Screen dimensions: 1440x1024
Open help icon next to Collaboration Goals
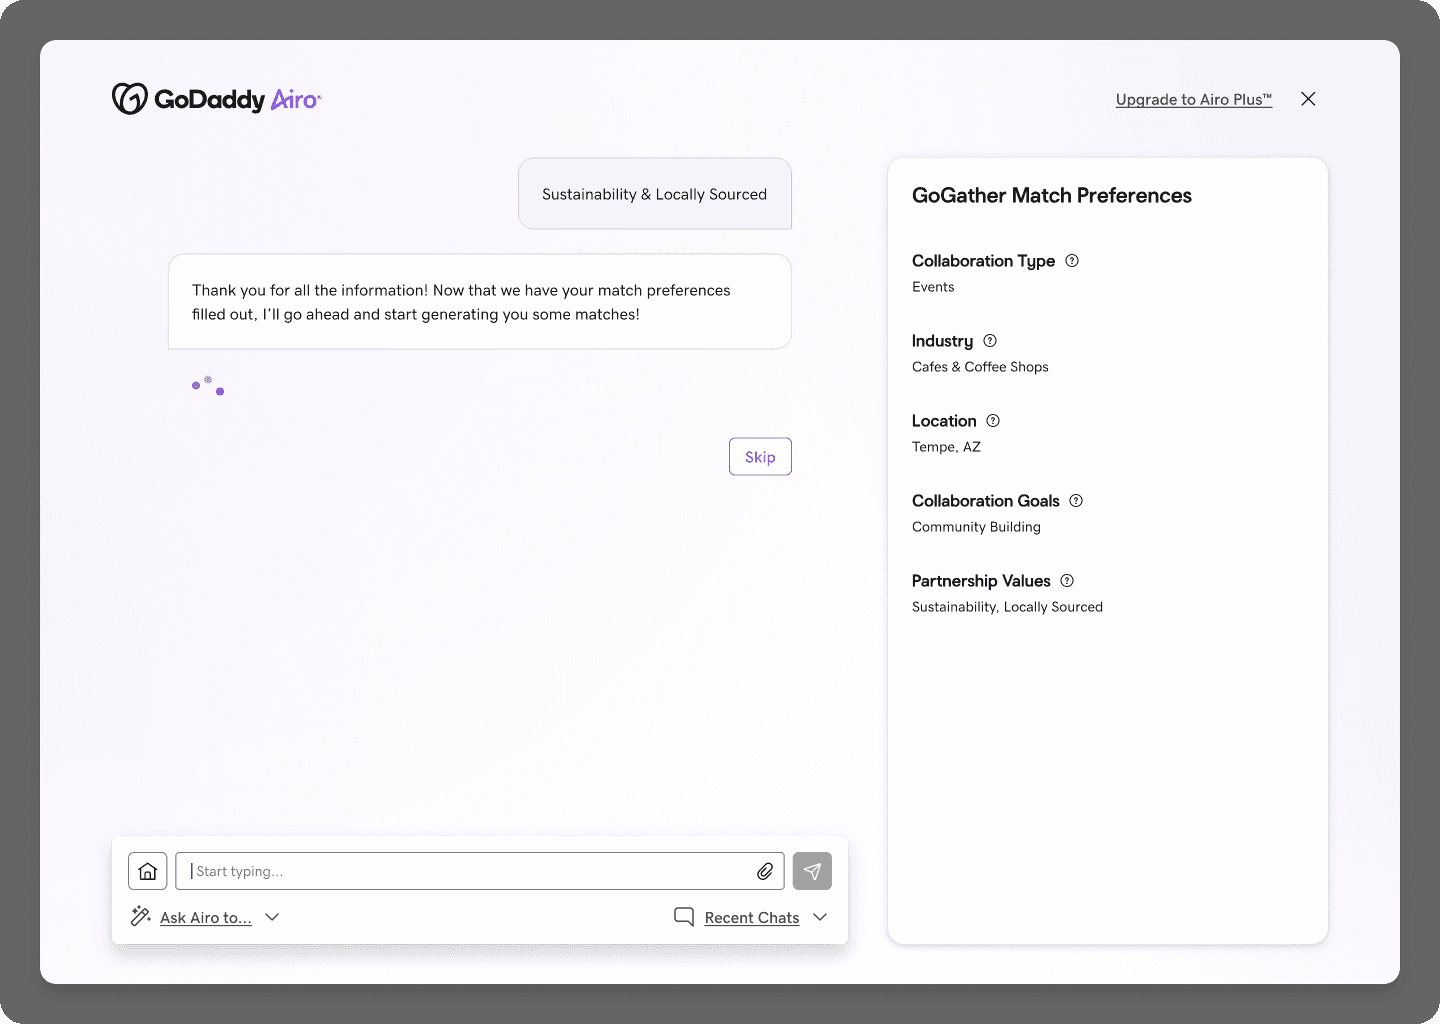point(1076,501)
